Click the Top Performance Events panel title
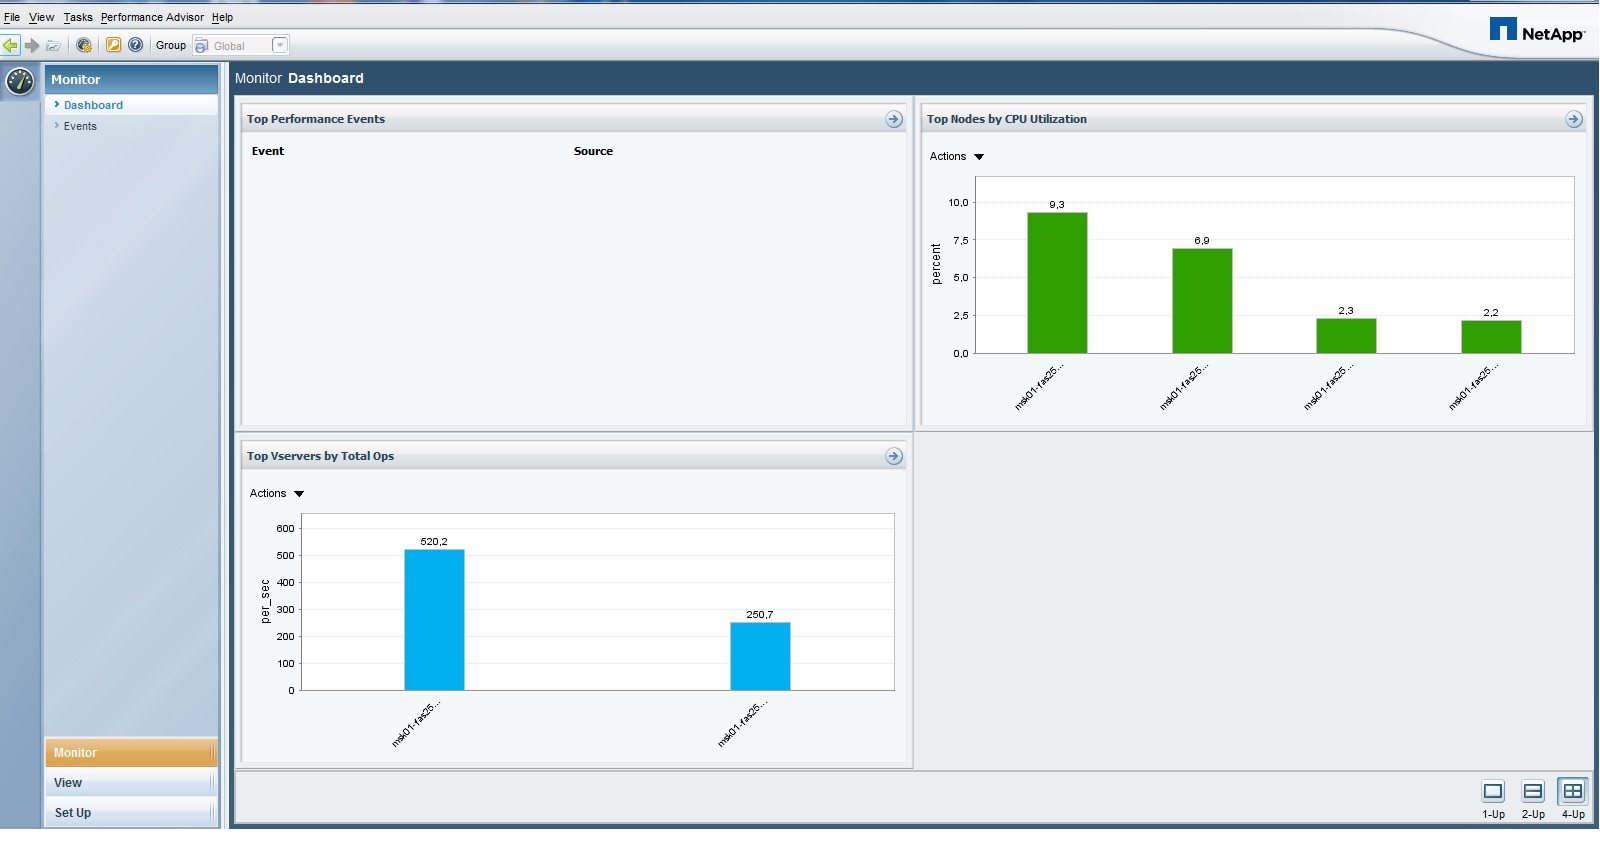Screen dimensions: 1600x852 tap(316, 119)
